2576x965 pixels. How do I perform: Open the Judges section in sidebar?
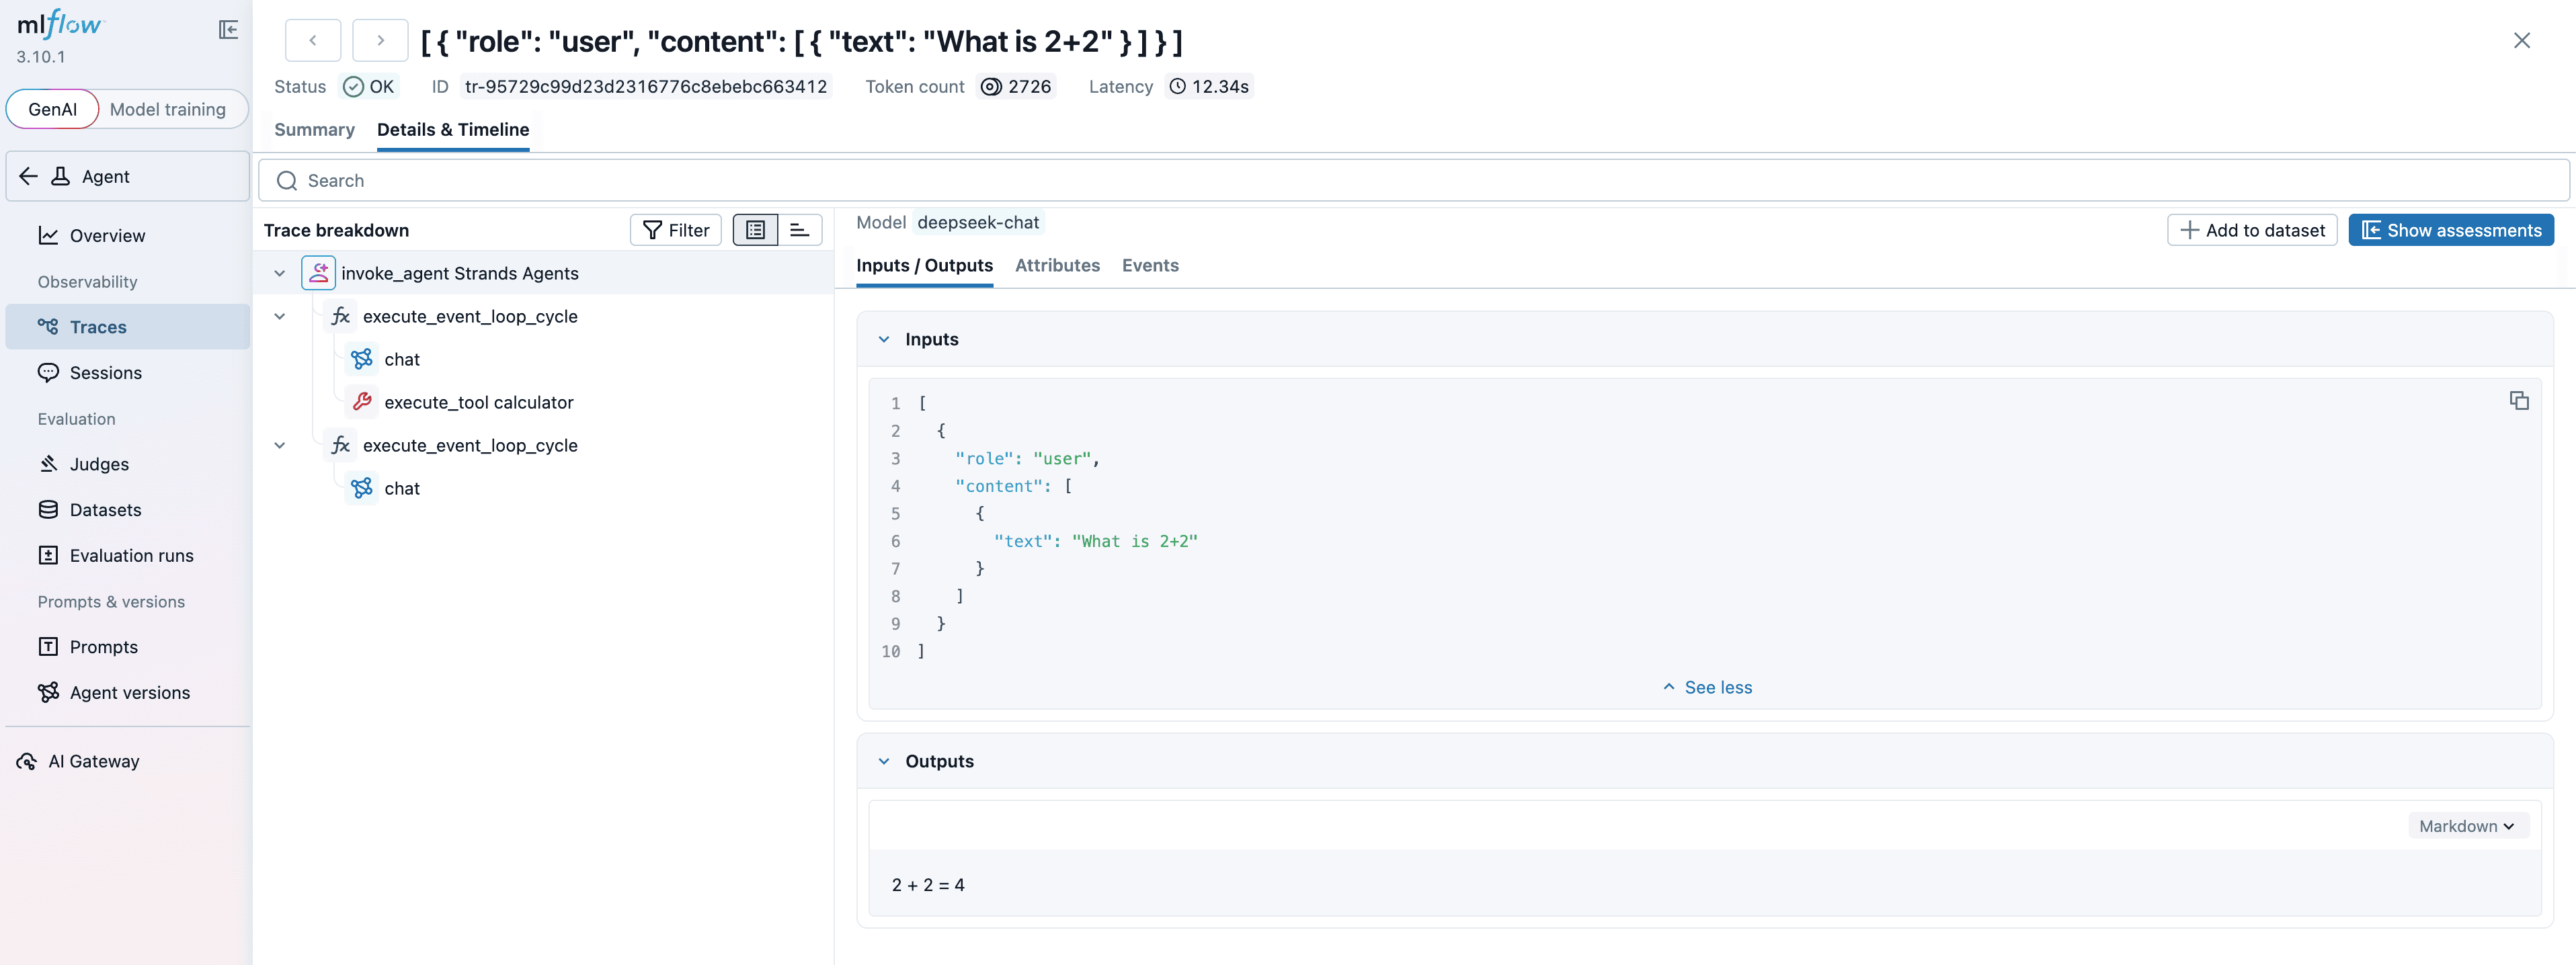coord(98,463)
